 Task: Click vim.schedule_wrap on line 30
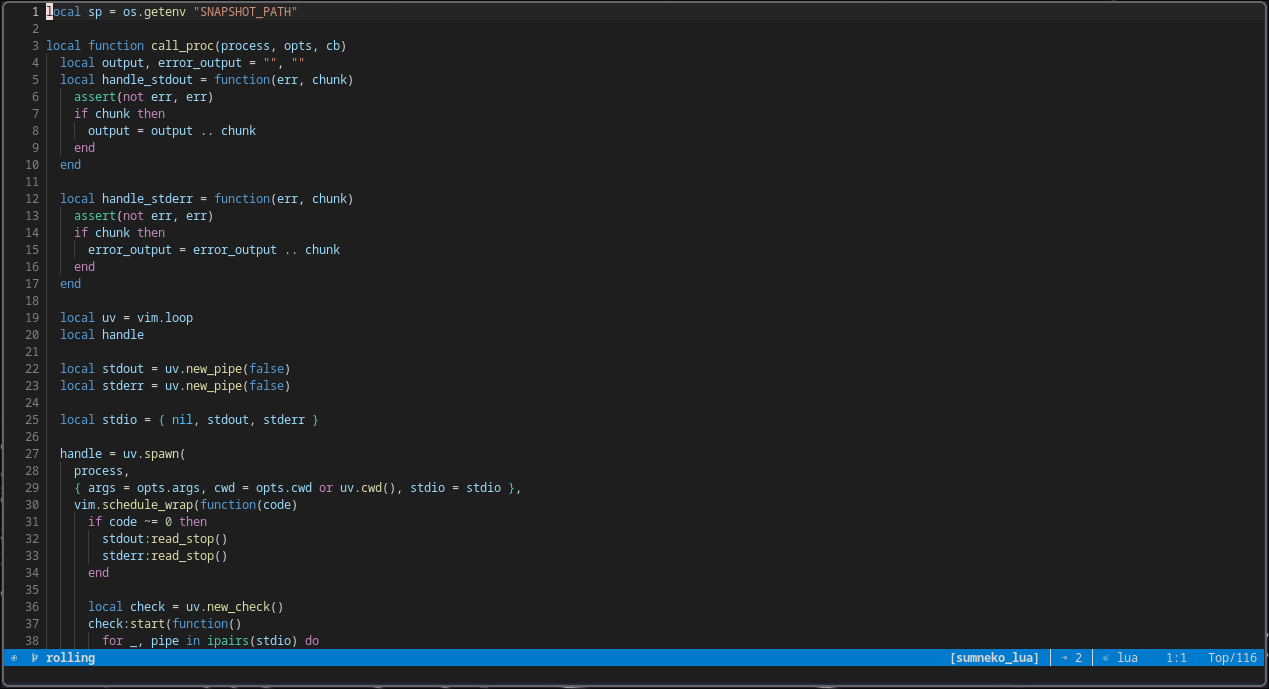tap(133, 505)
